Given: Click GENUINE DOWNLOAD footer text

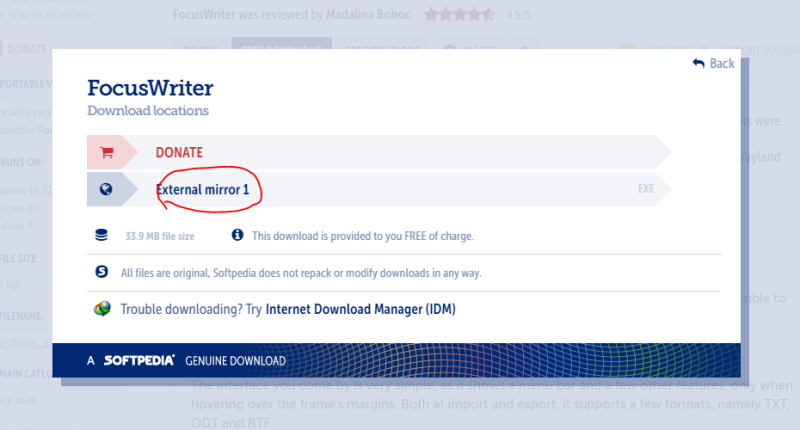Looking at the screenshot, I should pyautogui.click(x=235, y=361).
